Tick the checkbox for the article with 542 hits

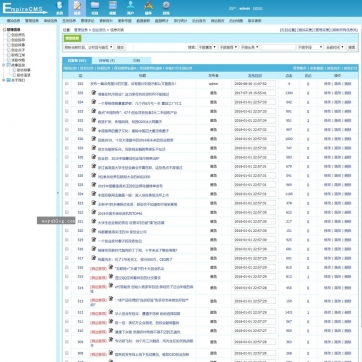point(67,102)
